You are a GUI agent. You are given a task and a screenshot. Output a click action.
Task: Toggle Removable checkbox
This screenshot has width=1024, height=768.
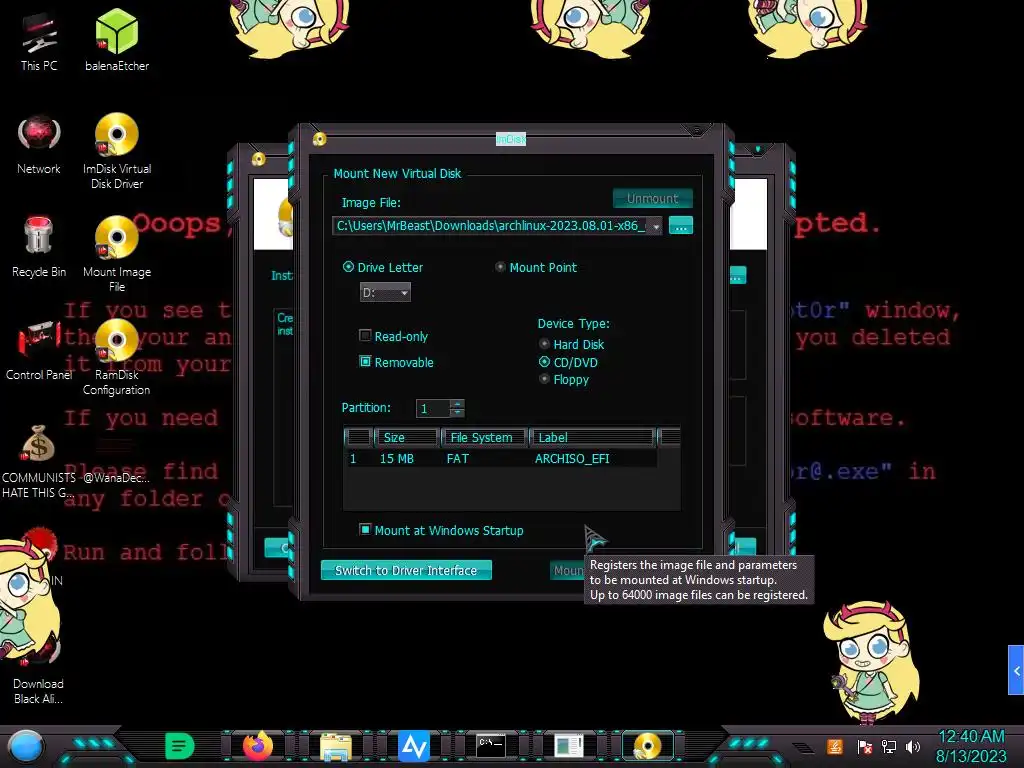365,361
